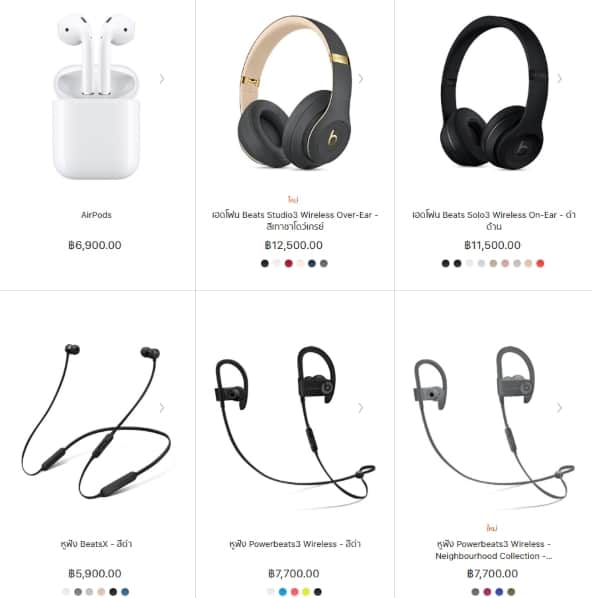Open Powerbeats3 Wireless Neighbourhood Collection title
Image resolution: width=600 pixels, height=598 pixels.
[x=494, y=550]
